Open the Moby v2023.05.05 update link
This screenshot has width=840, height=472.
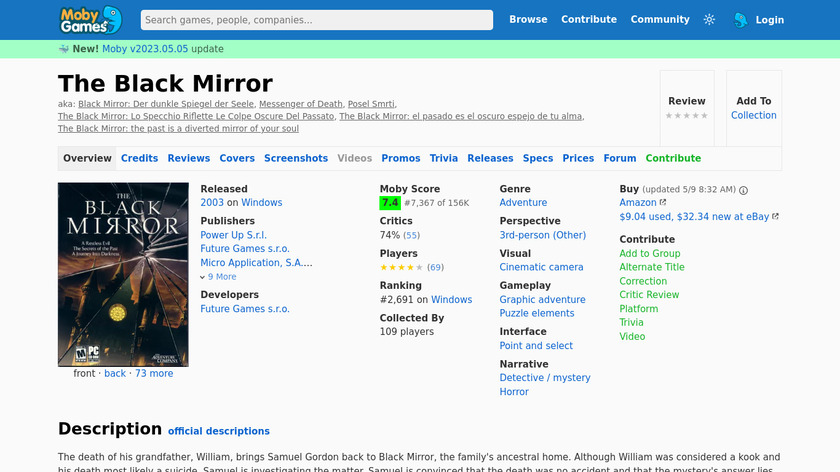pyautogui.click(x=145, y=49)
